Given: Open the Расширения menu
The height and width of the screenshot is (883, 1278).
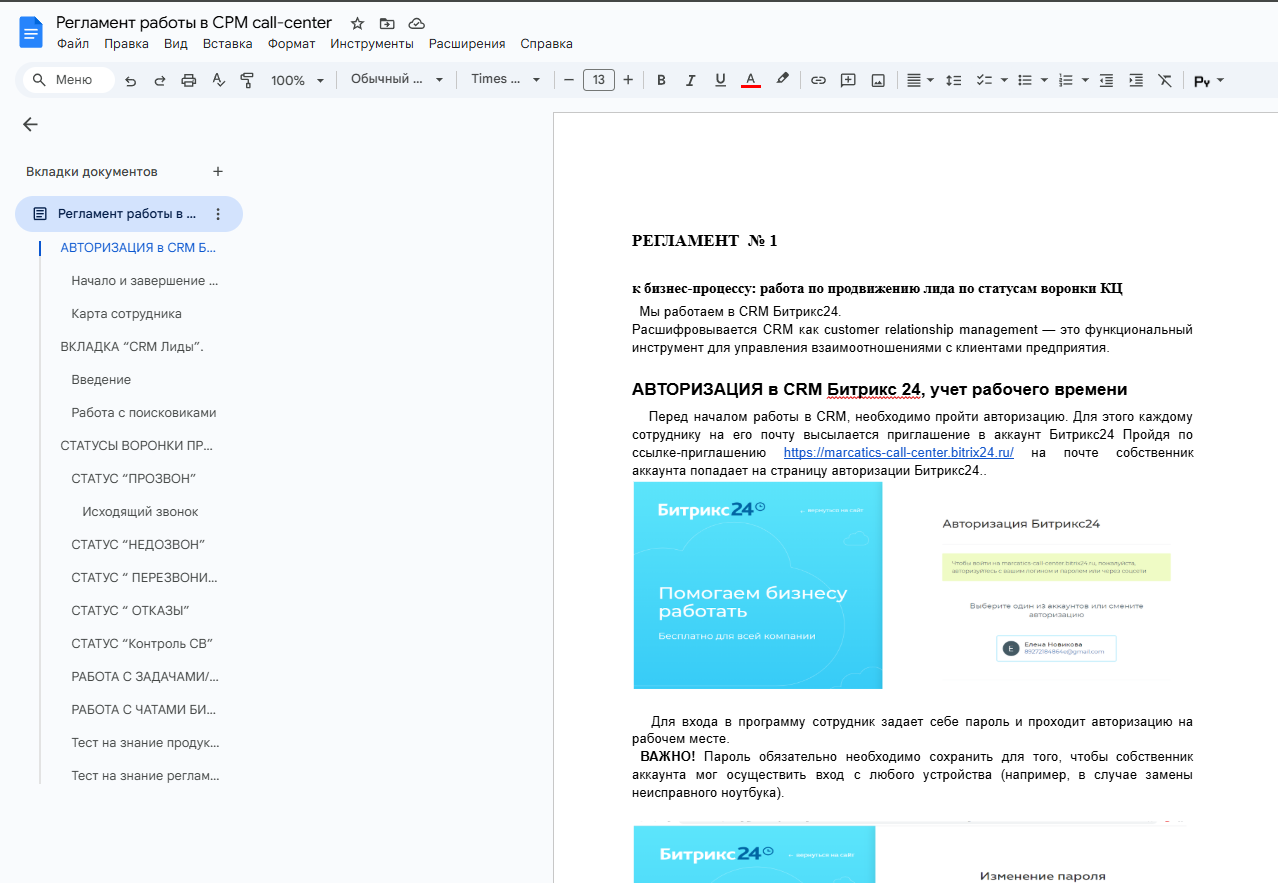Looking at the screenshot, I should click(467, 44).
